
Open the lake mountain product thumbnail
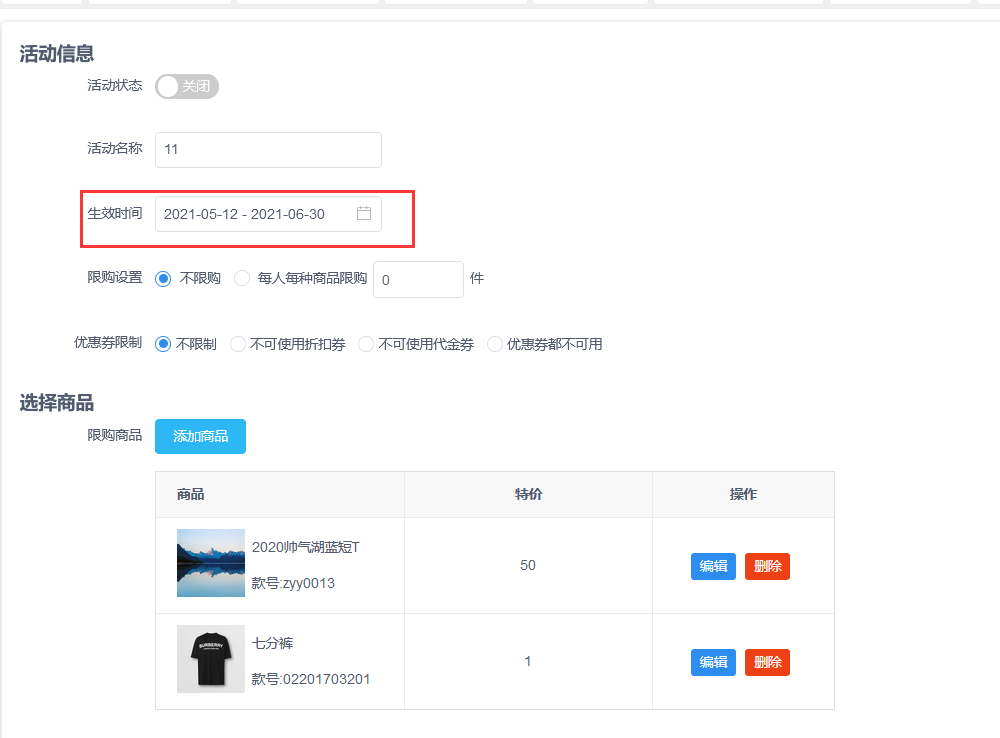210,563
